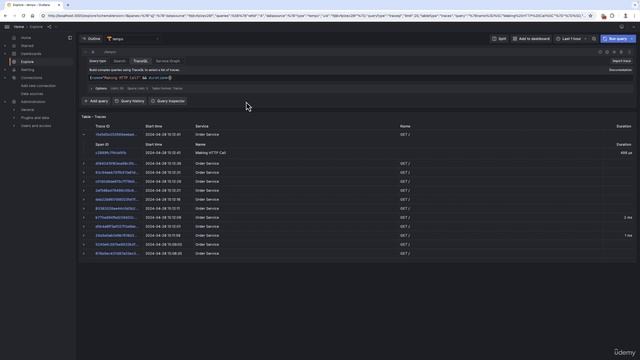Screen dimensions: 640x360
Task: Click the browser home icon
Action: (33, 16)
